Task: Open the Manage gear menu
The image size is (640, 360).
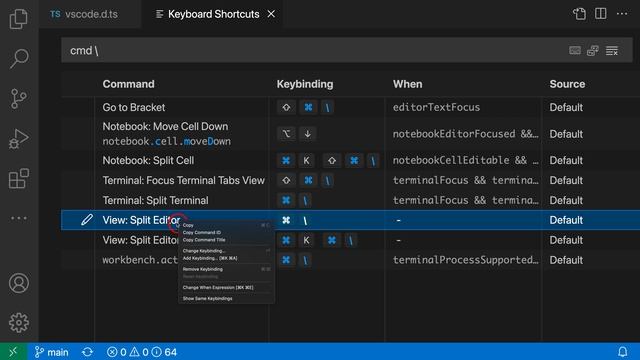Action: pyautogui.click(x=19, y=322)
